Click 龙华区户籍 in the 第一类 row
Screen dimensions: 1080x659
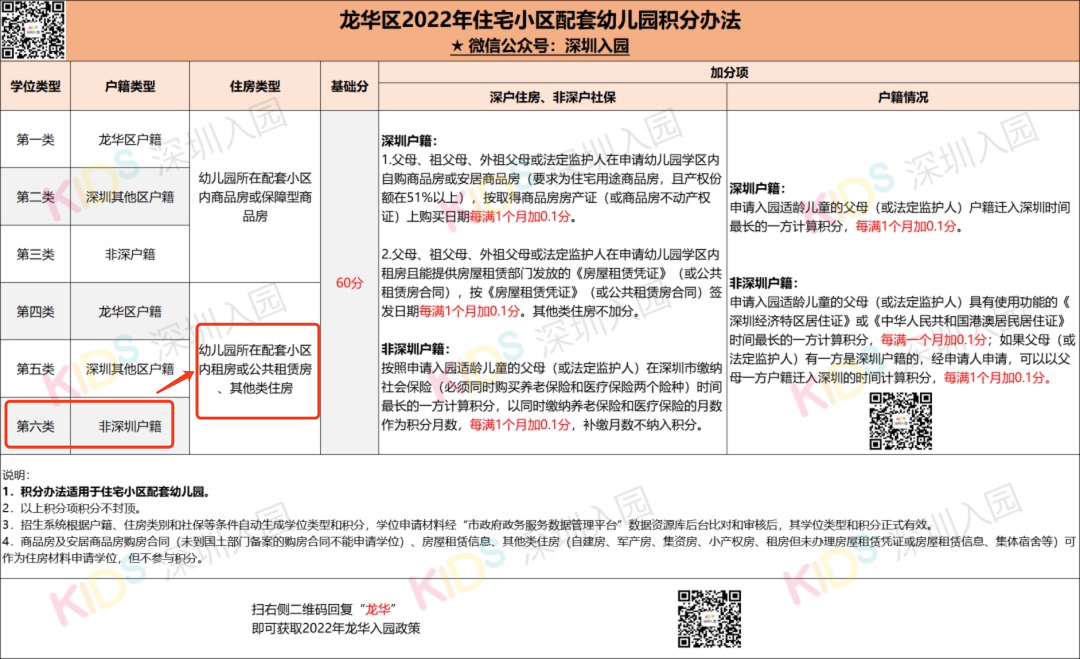pos(130,139)
